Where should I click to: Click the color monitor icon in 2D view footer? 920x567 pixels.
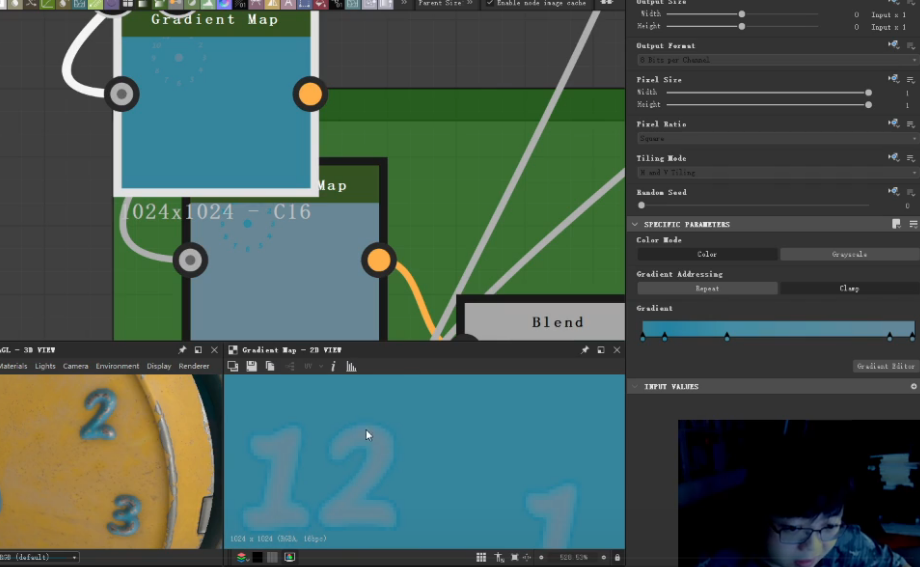point(290,557)
